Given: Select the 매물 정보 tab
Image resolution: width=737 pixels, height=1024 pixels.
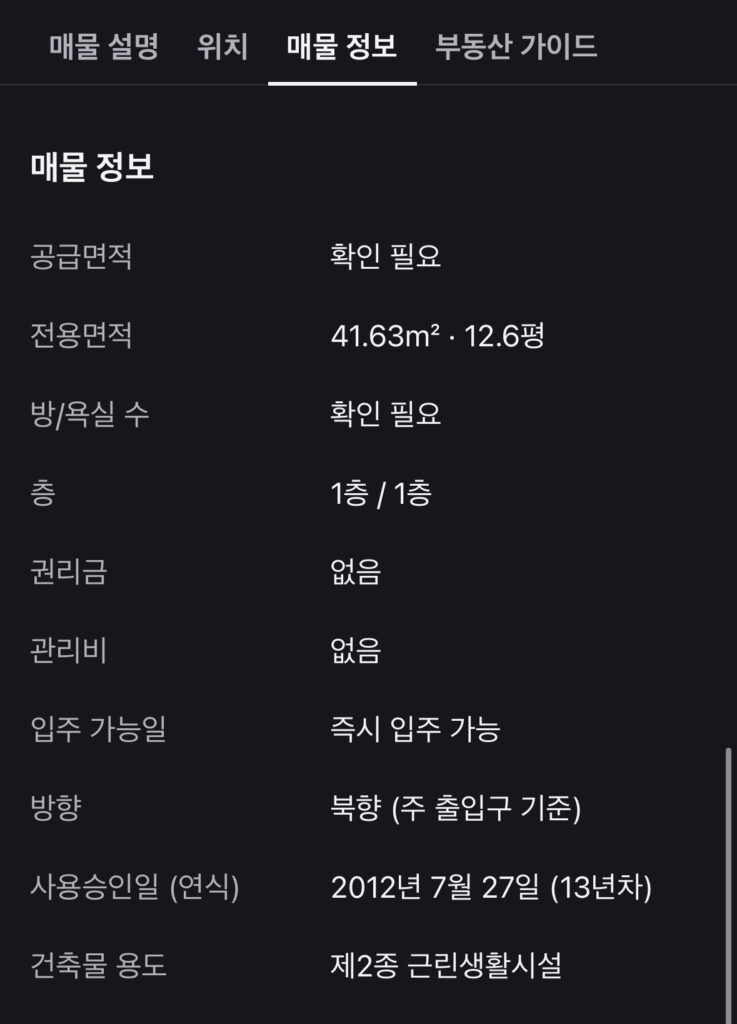Looking at the screenshot, I should click(x=342, y=46).
